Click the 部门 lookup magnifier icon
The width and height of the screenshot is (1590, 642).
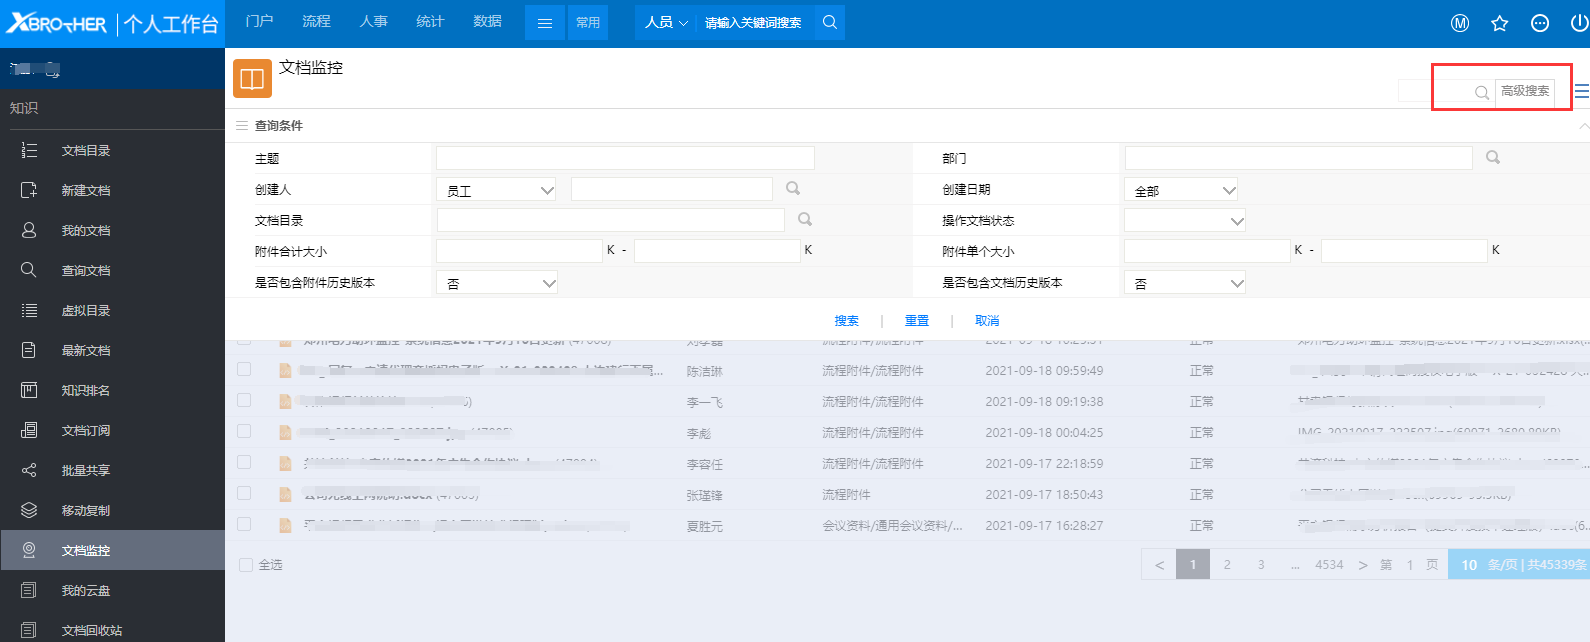point(1492,157)
